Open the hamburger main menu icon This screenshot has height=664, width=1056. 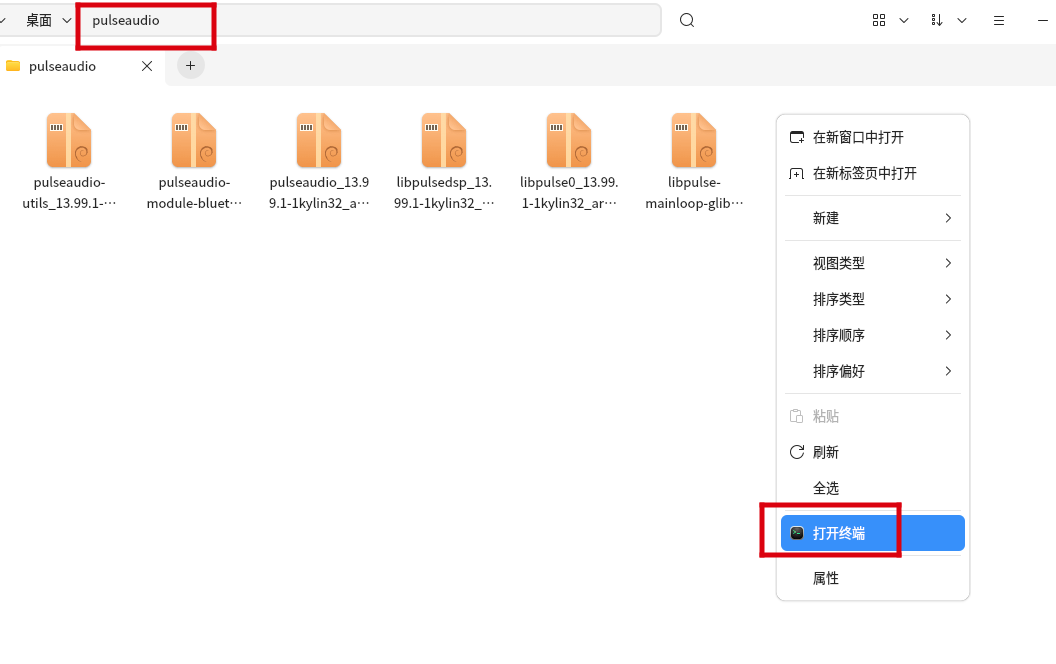(x=998, y=19)
